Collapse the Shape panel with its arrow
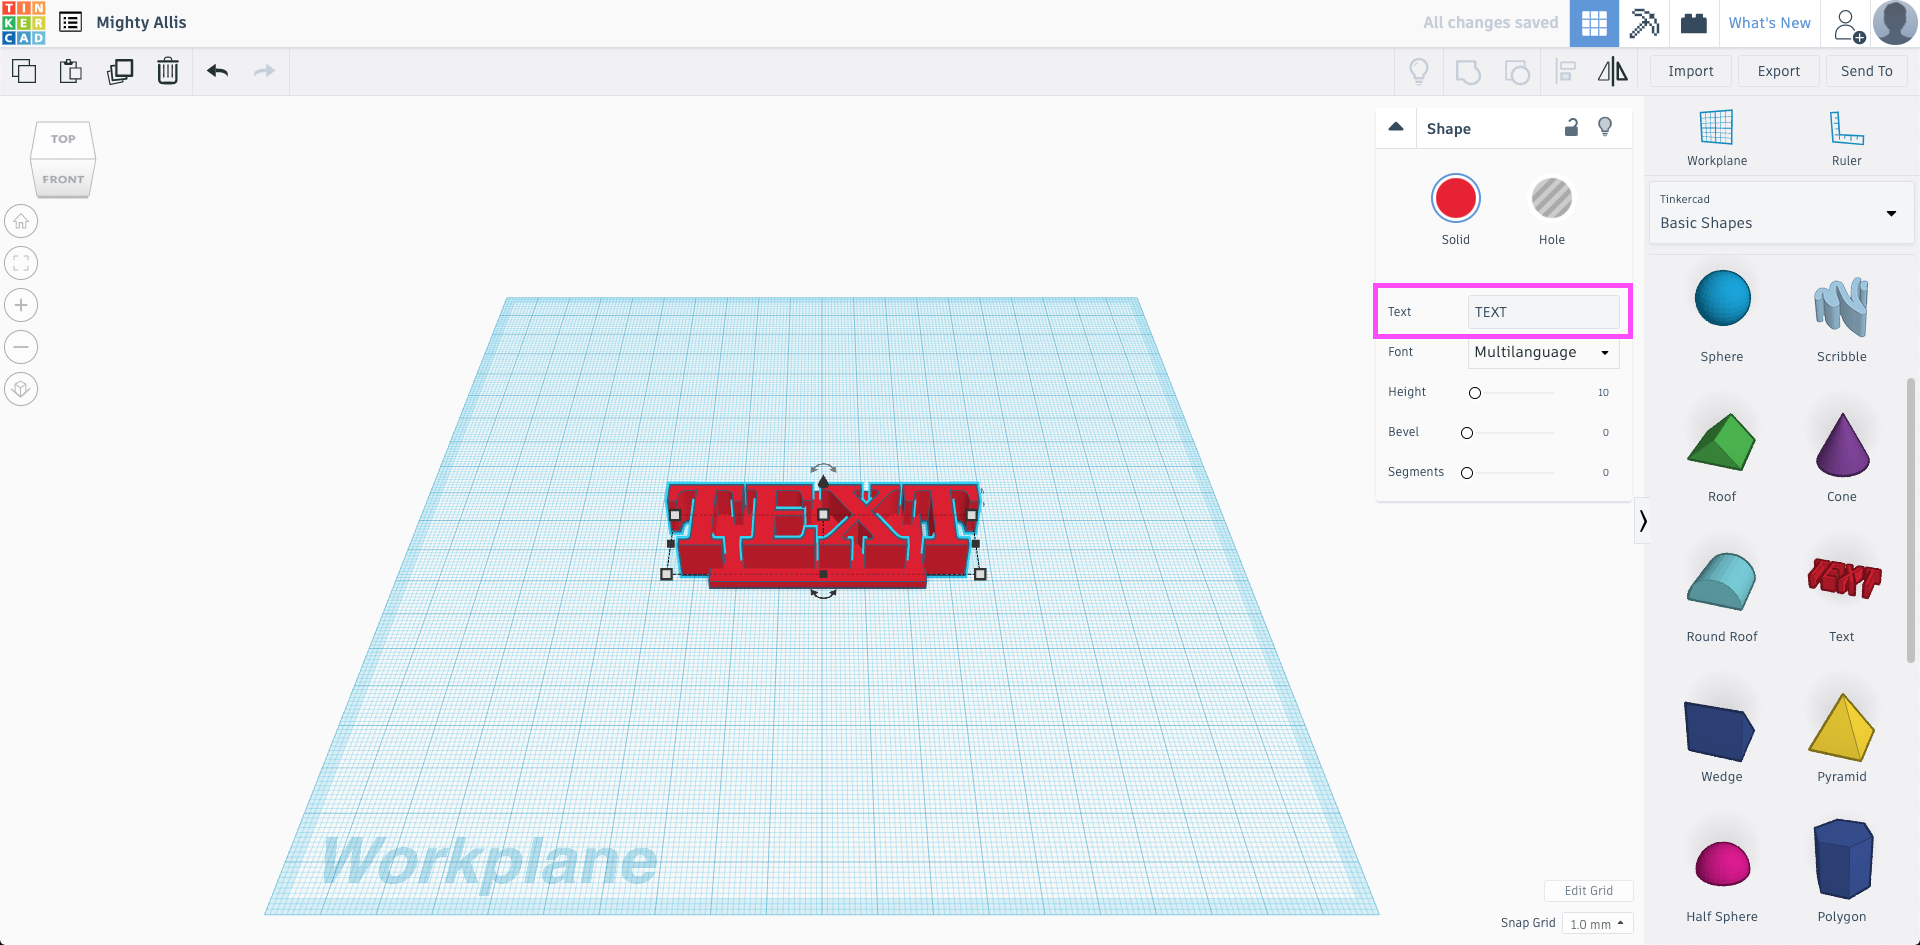Viewport: 1920px width, 945px height. 1396,128
